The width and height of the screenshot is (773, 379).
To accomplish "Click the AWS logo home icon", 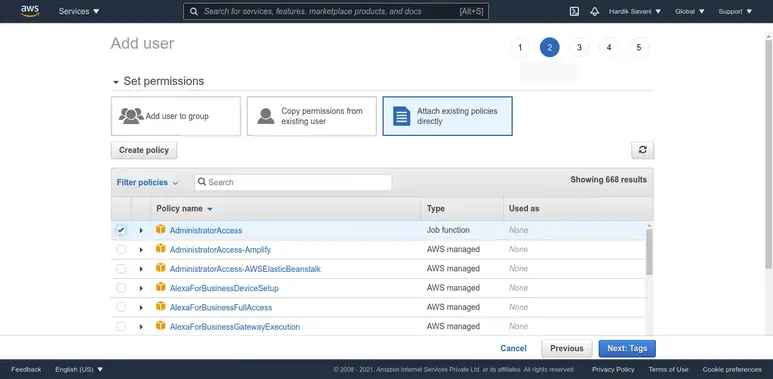I will point(30,11).
